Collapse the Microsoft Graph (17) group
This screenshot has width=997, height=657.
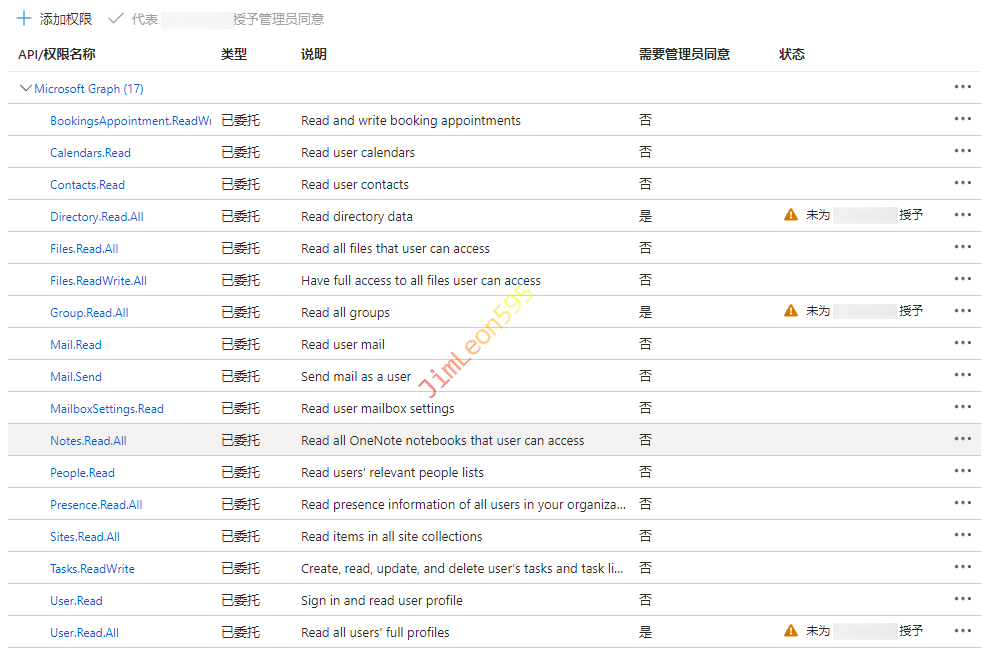point(26,89)
